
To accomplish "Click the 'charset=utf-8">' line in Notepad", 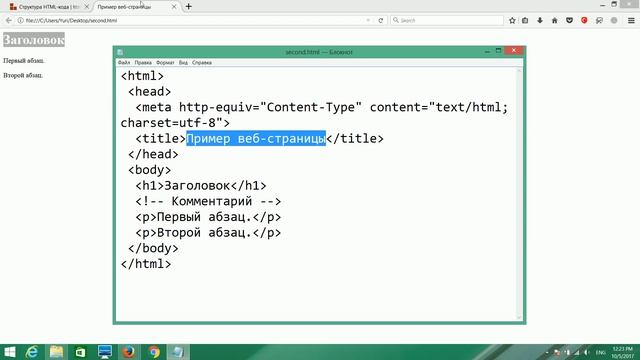I will point(175,123).
